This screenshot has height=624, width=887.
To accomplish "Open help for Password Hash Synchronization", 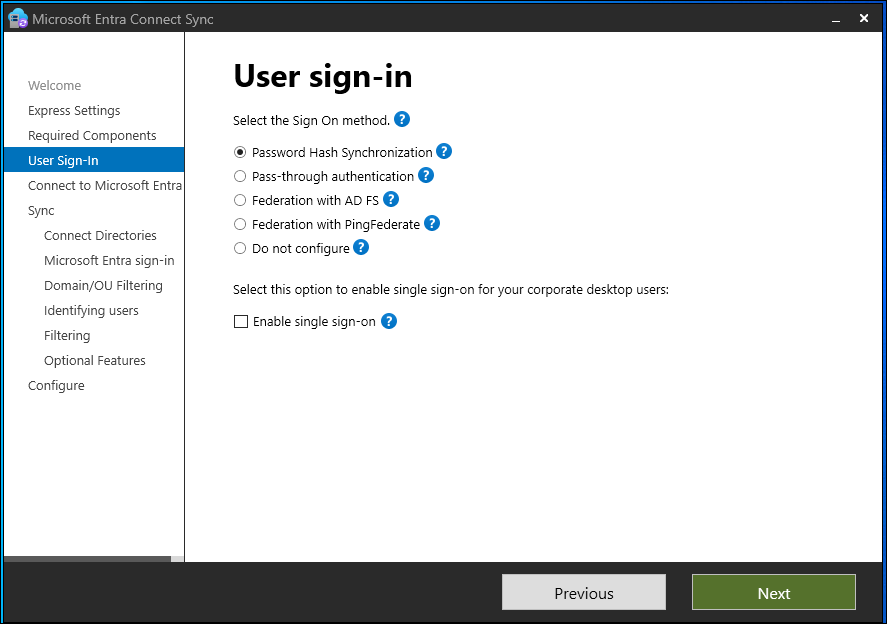I will click(444, 152).
